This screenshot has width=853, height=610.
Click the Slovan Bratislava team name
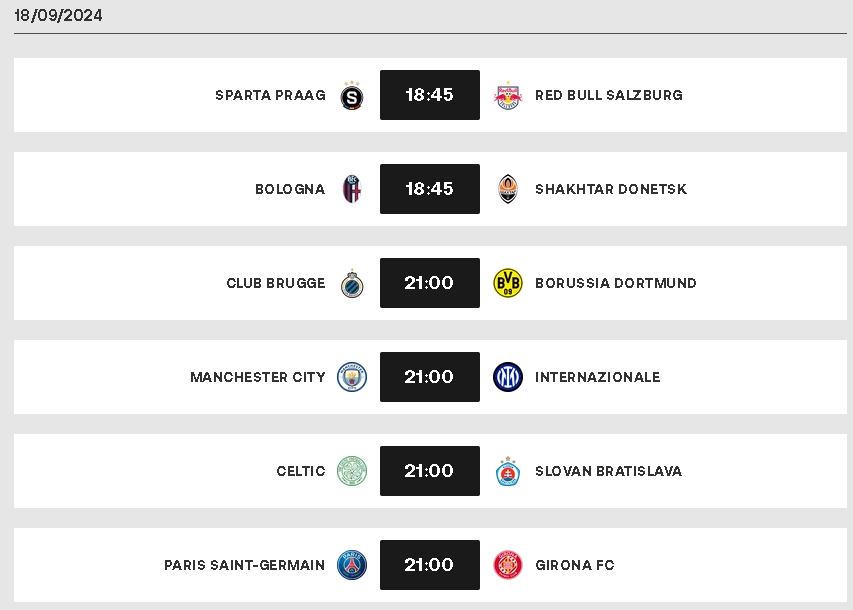click(609, 471)
